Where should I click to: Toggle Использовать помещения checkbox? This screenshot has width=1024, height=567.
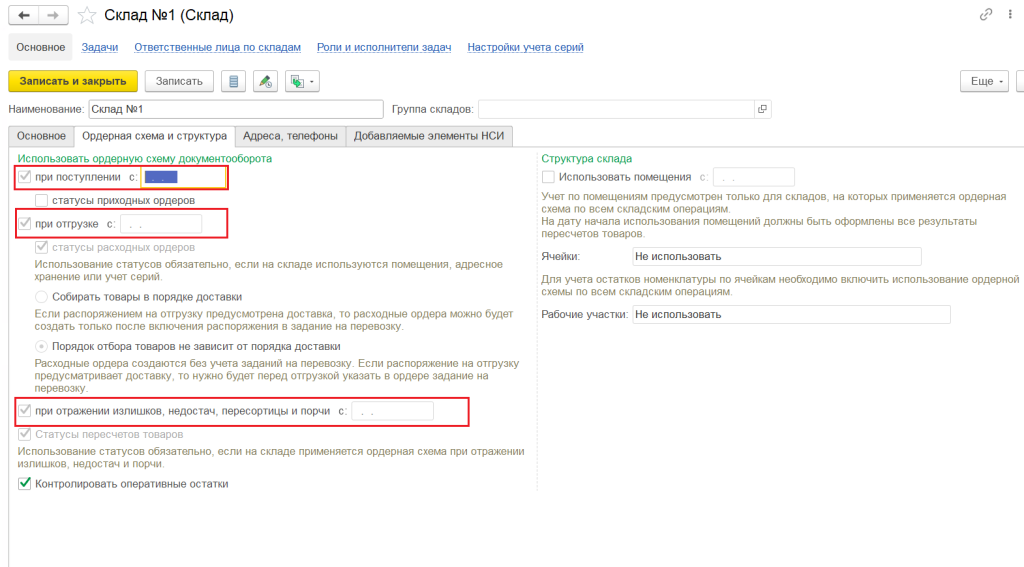coord(549,176)
